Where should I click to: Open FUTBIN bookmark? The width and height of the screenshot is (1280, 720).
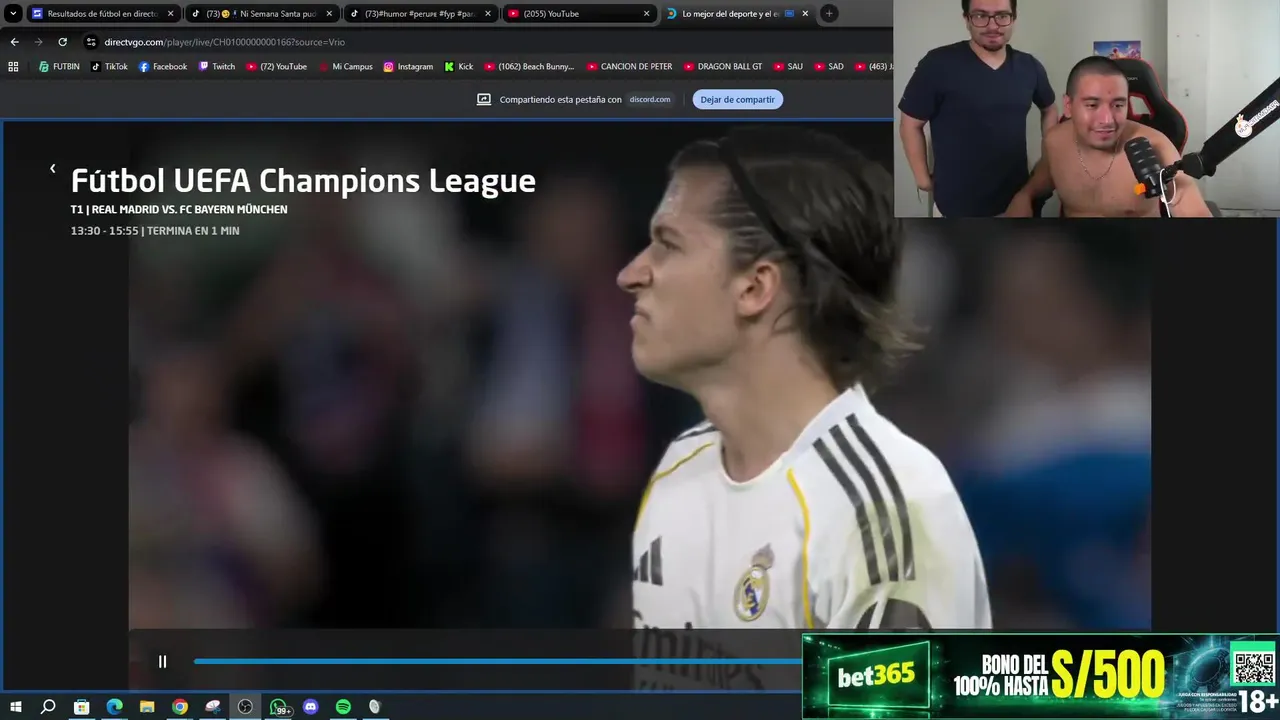click(59, 67)
